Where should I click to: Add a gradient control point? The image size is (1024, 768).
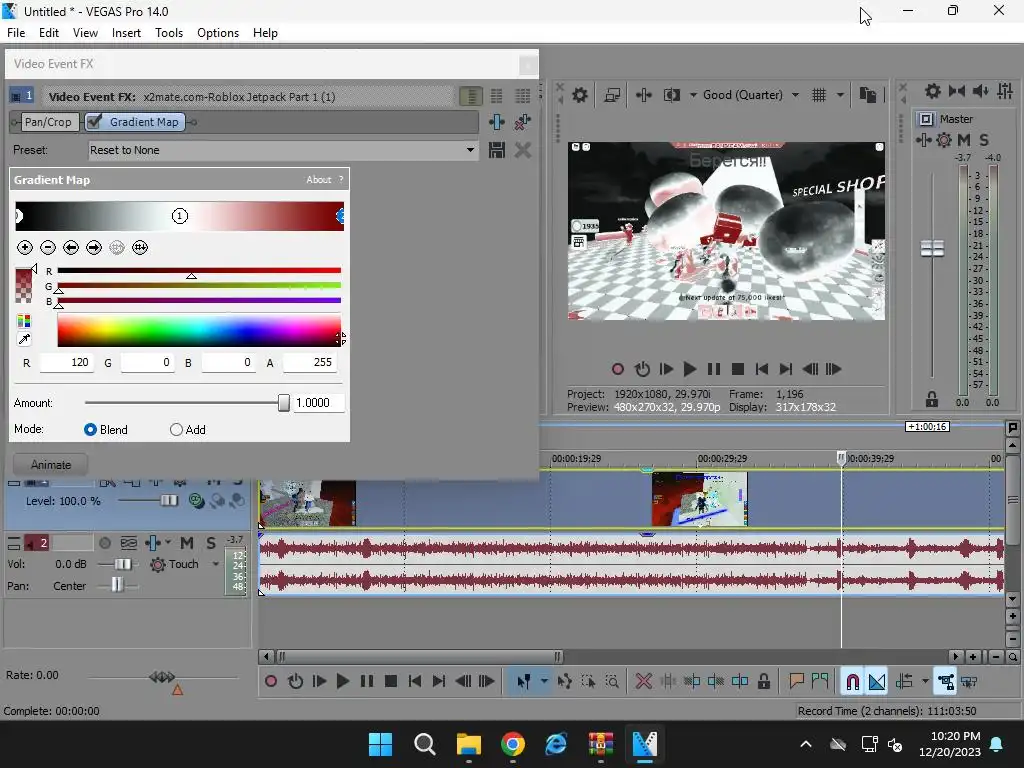coord(25,248)
